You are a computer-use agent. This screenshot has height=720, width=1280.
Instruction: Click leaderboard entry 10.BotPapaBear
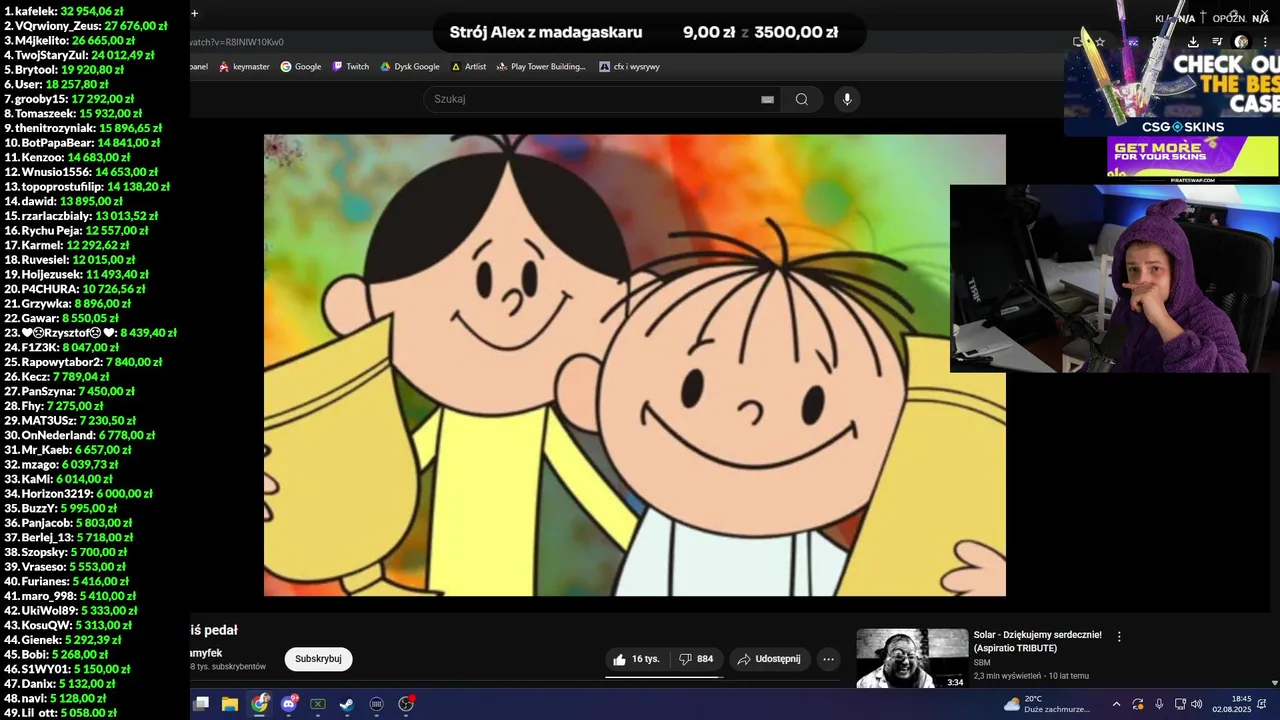(x=82, y=142)
